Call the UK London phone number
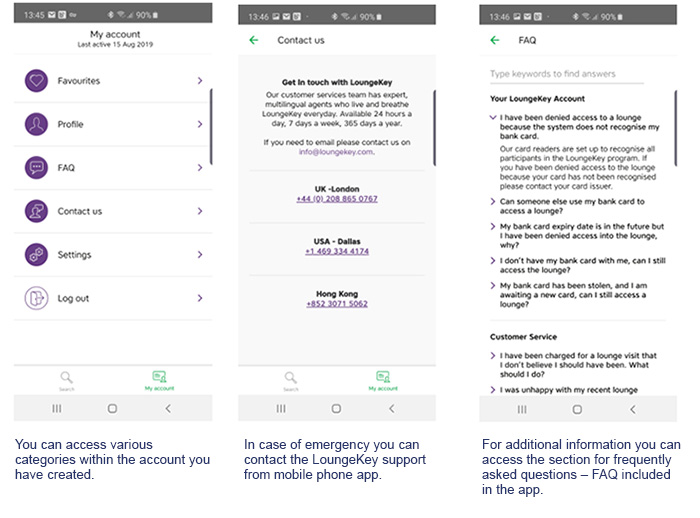 point(336,199)
